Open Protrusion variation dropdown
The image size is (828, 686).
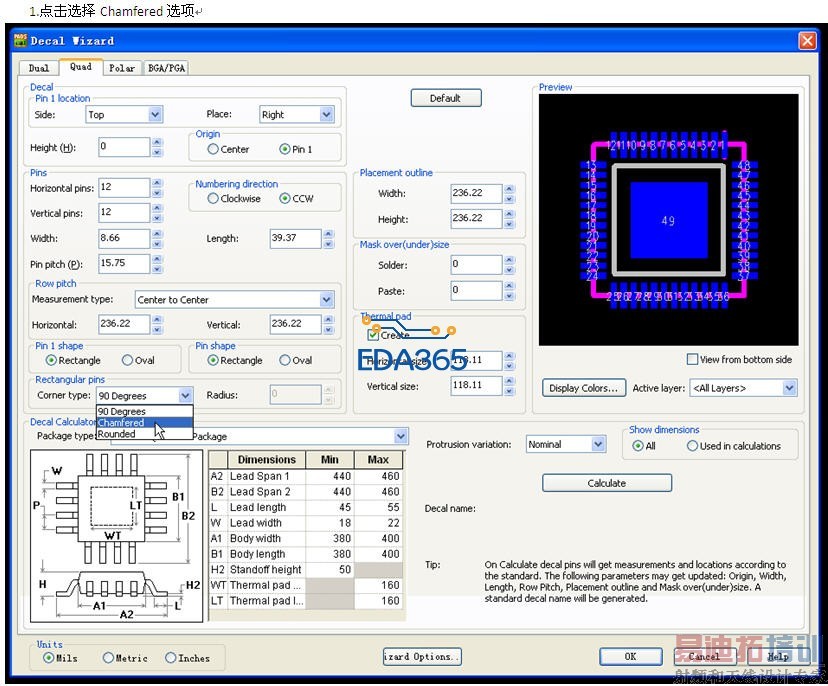598,444
